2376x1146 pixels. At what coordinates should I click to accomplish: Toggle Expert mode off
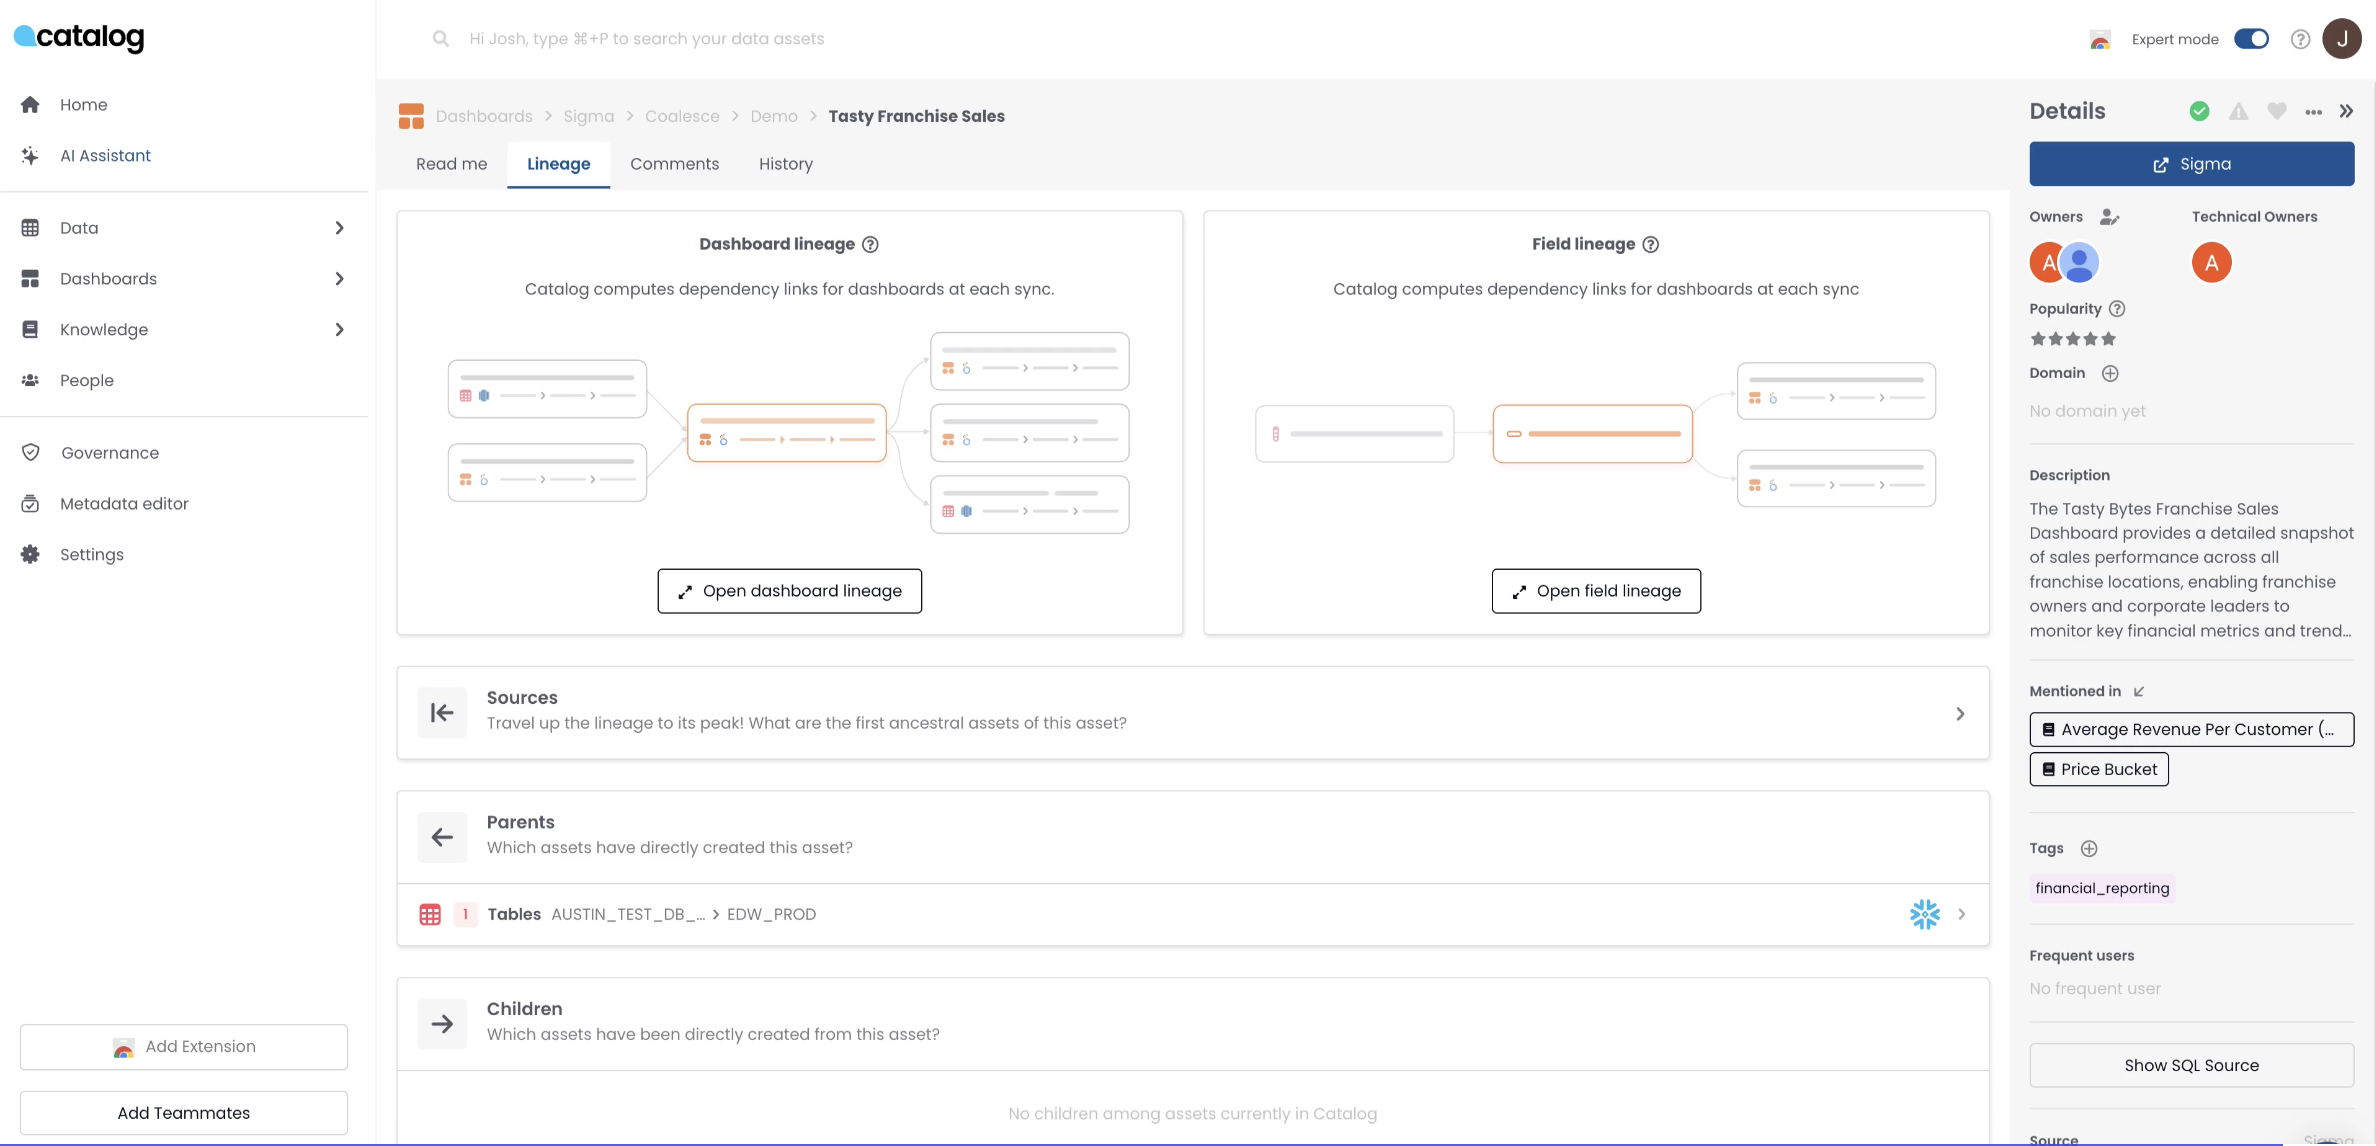tap(2251, 38)
